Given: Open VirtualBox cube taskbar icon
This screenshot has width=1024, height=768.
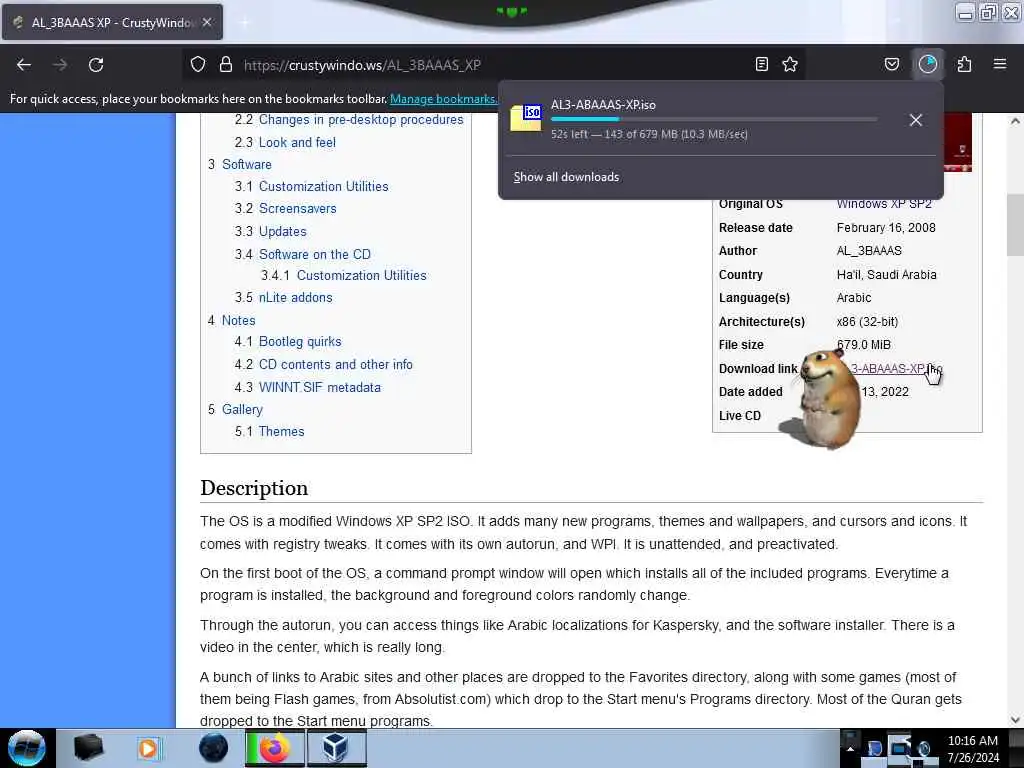Looking at the screenshot, I should coord(336,748).
